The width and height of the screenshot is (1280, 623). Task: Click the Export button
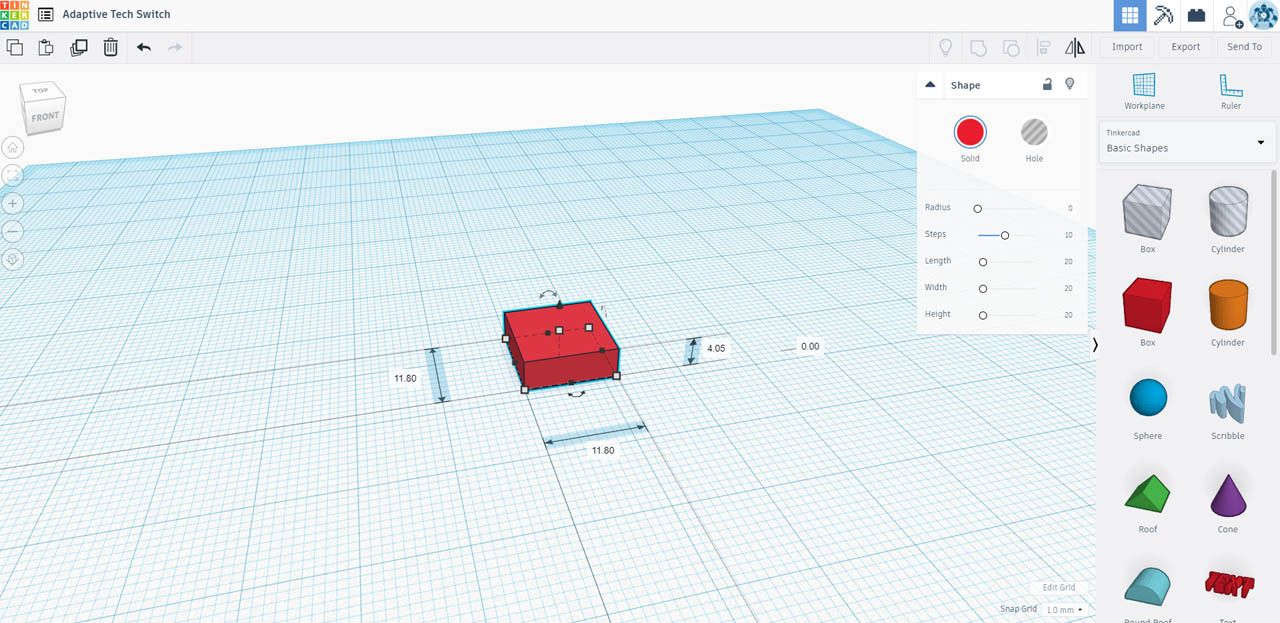coord(1185,46)
